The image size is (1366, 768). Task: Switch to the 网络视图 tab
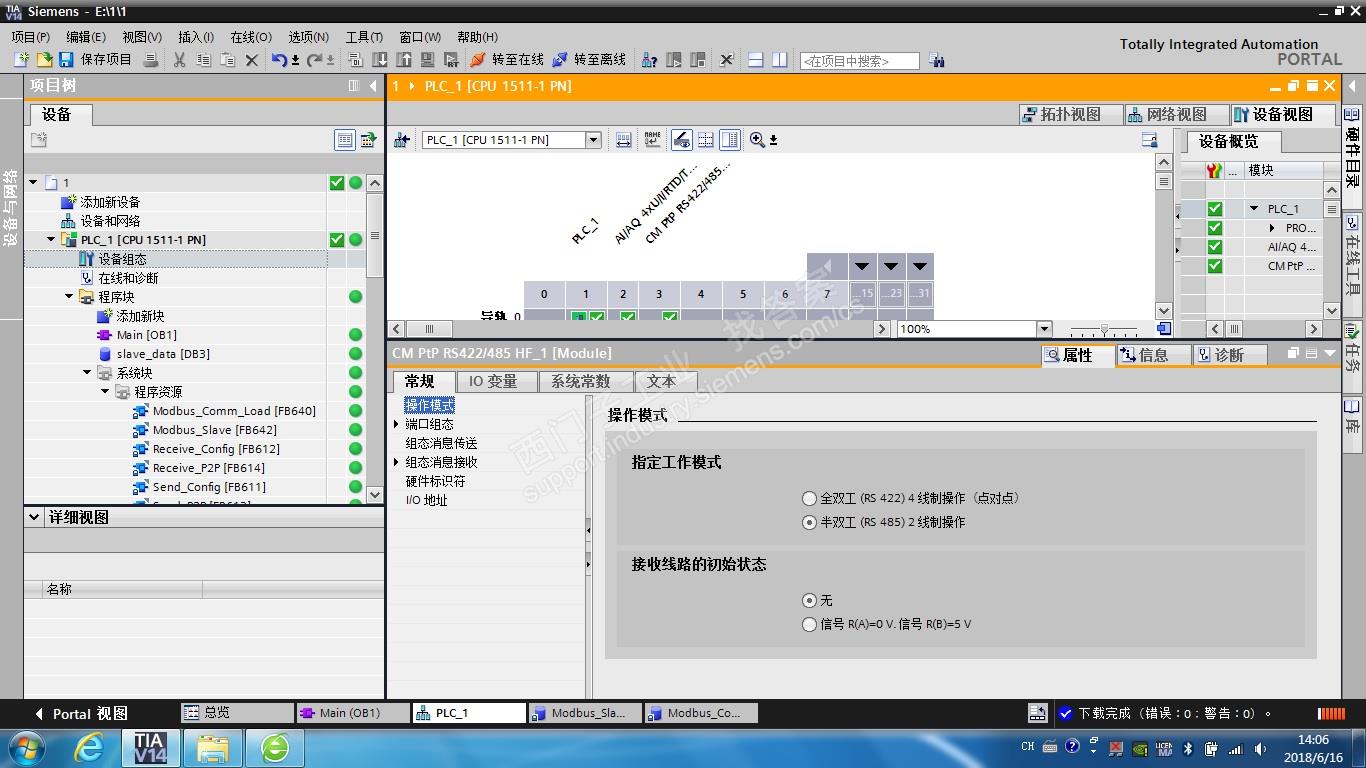coord(1176,114)
